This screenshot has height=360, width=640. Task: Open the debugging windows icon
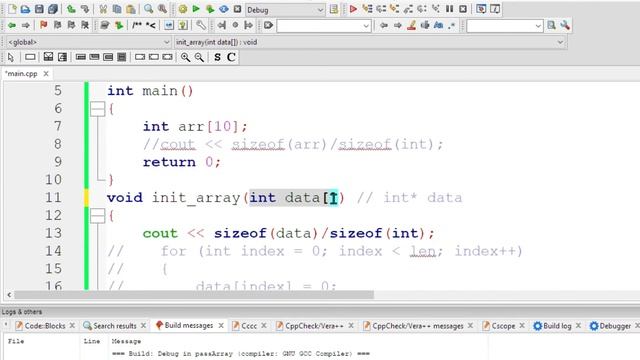pos(481,9)
